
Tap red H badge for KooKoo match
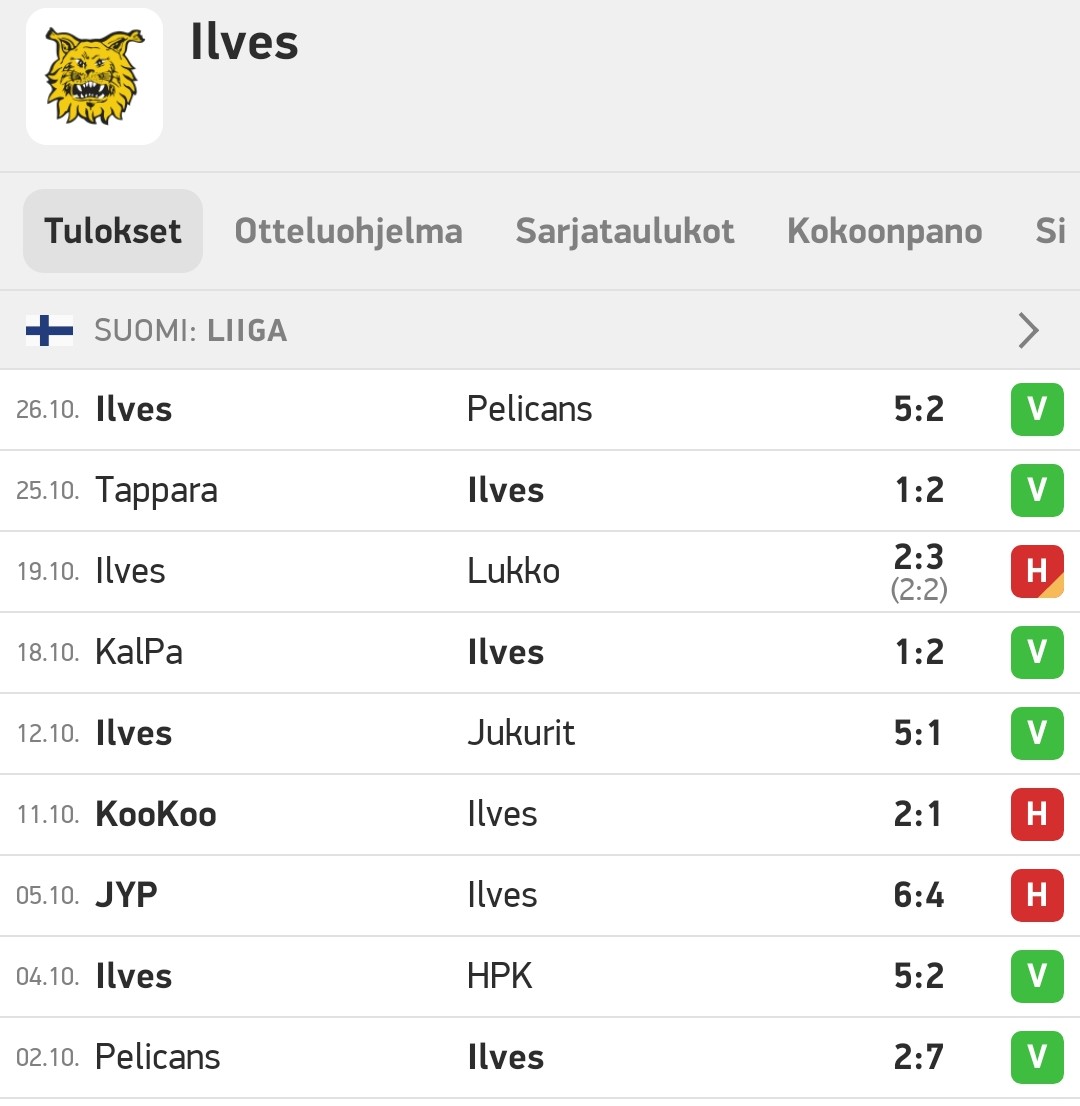(x=1036, y=814)
